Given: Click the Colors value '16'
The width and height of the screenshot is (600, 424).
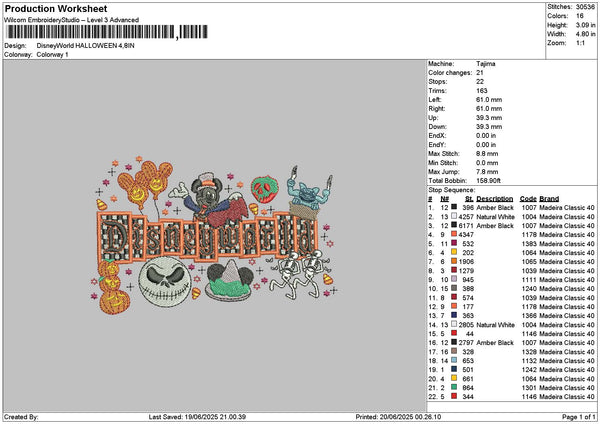Looking at the screenshot, I should pyautogui.click(x=580, y=16).
